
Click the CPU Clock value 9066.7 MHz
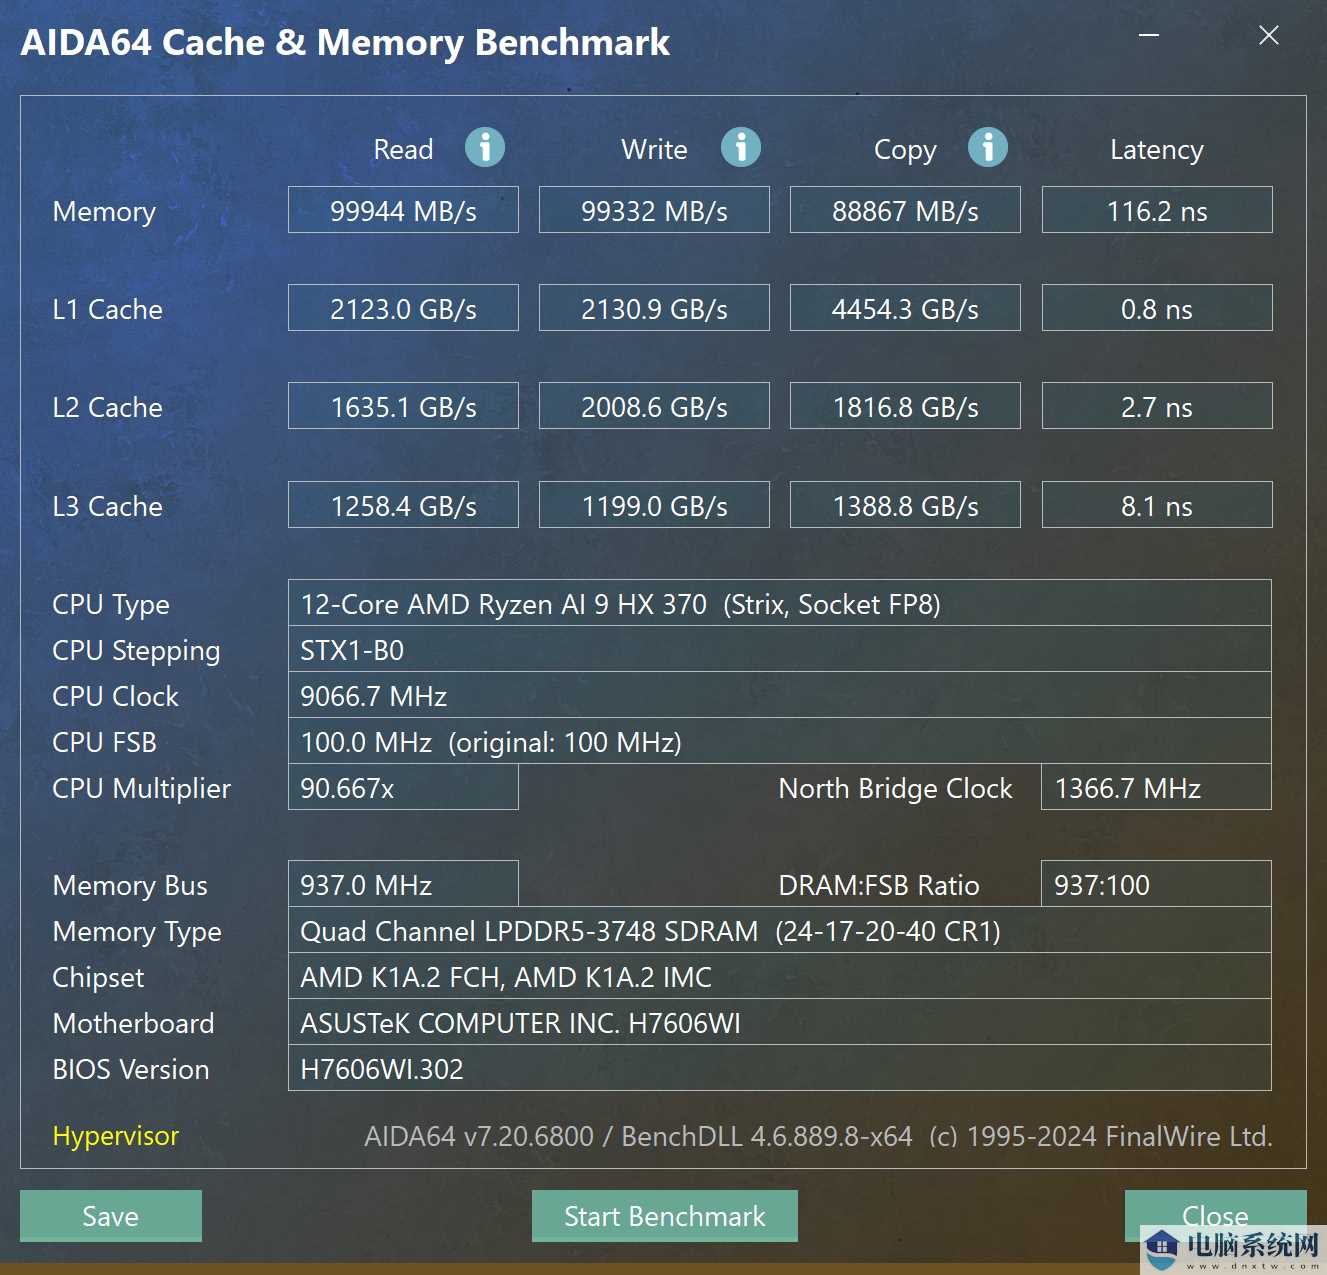780,695
